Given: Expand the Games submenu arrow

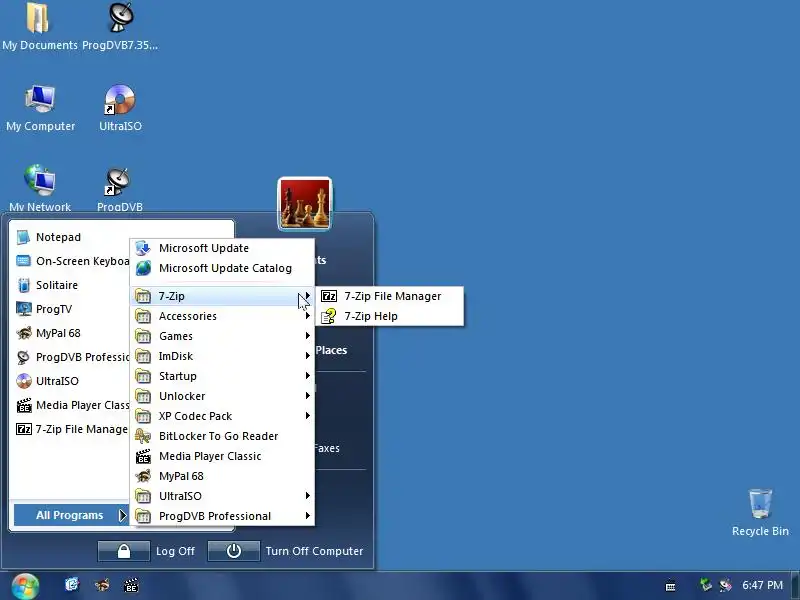Looking at the screenshot, I should pos(307,336).
